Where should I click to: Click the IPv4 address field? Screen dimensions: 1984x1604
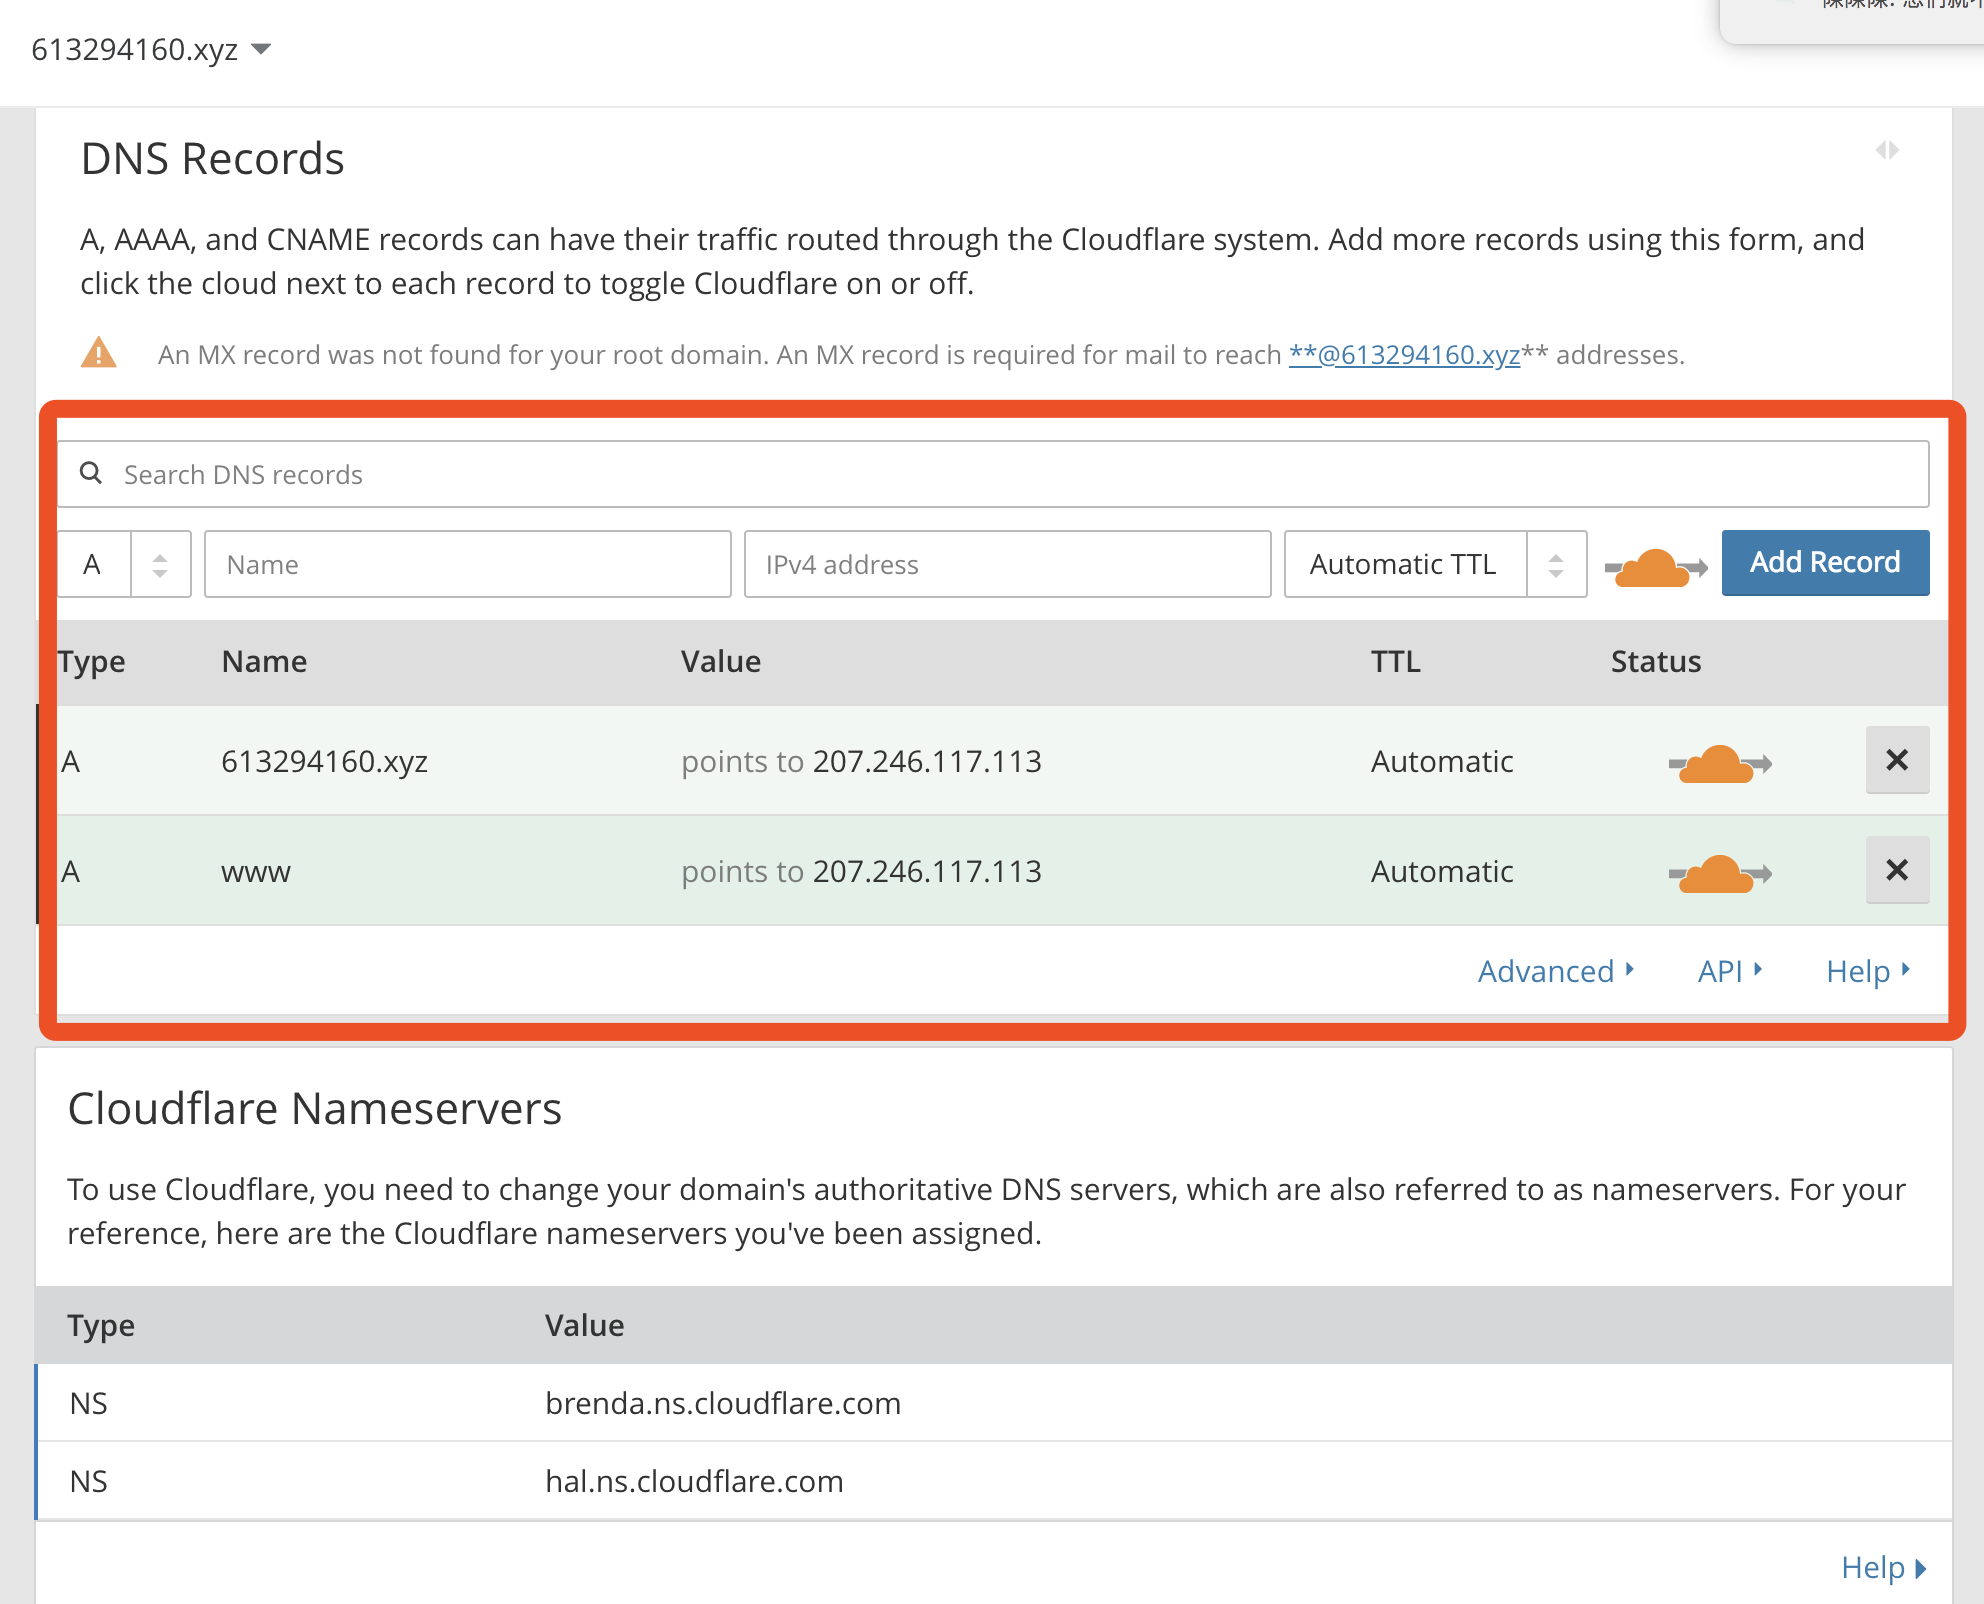coord(1007,564)
